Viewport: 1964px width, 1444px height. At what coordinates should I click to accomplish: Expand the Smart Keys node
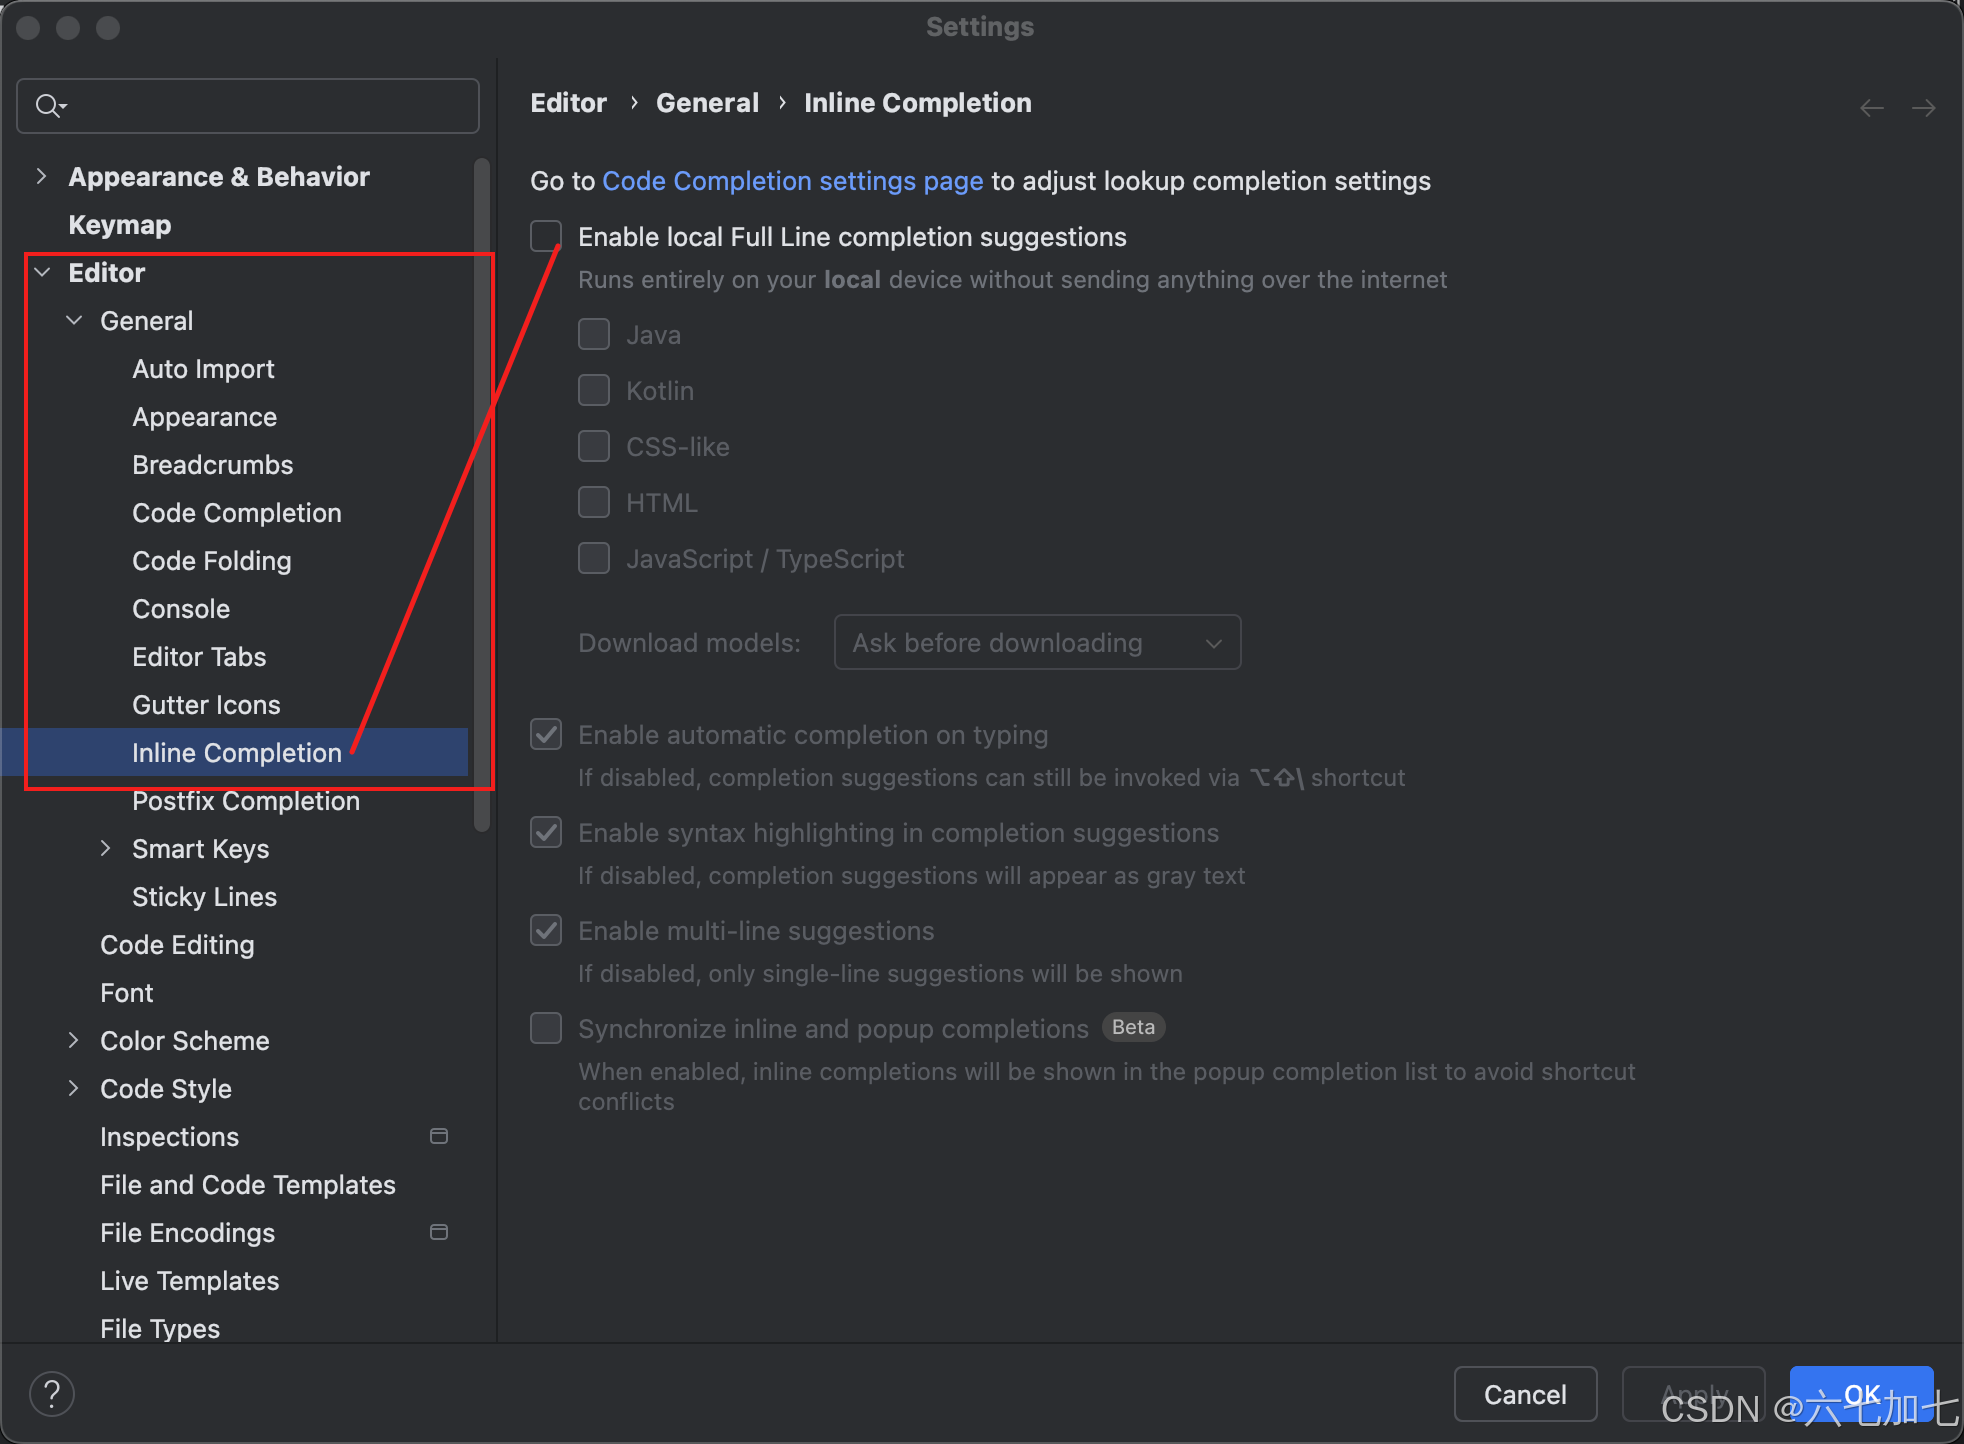[105, 848]
